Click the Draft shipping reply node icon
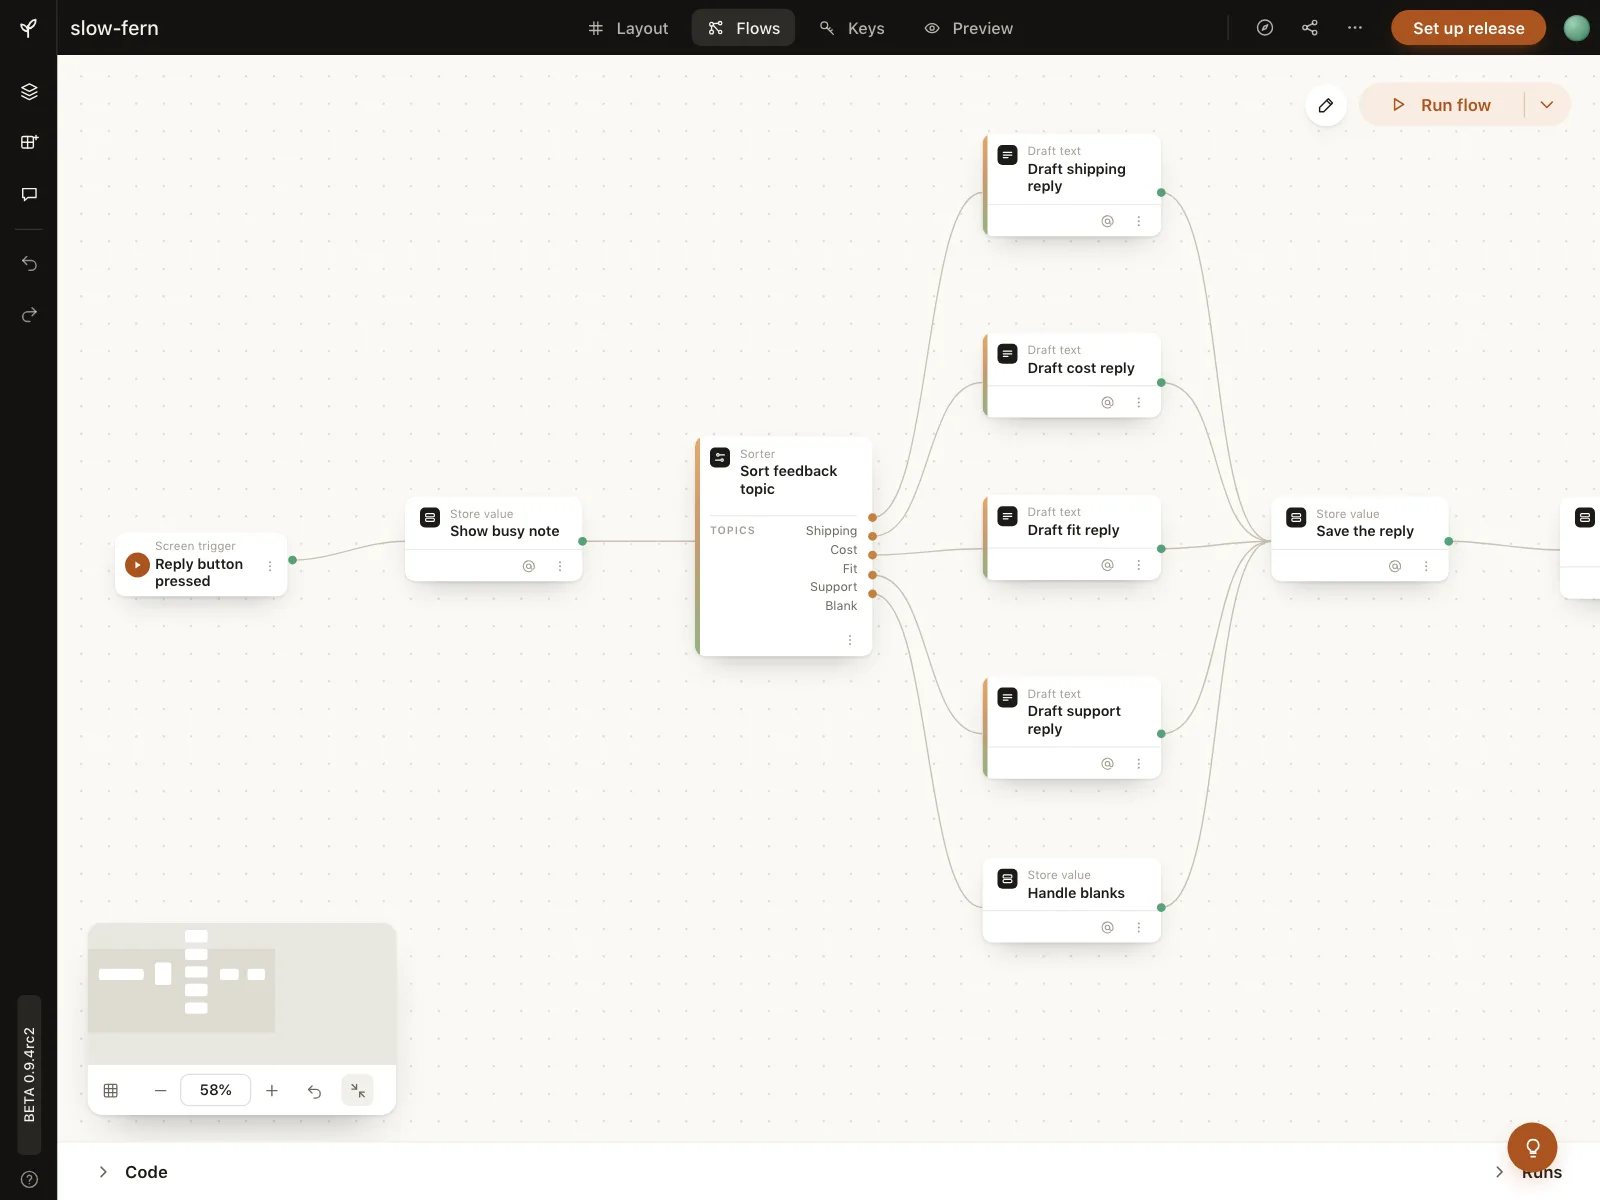 tap(1008, 155)
